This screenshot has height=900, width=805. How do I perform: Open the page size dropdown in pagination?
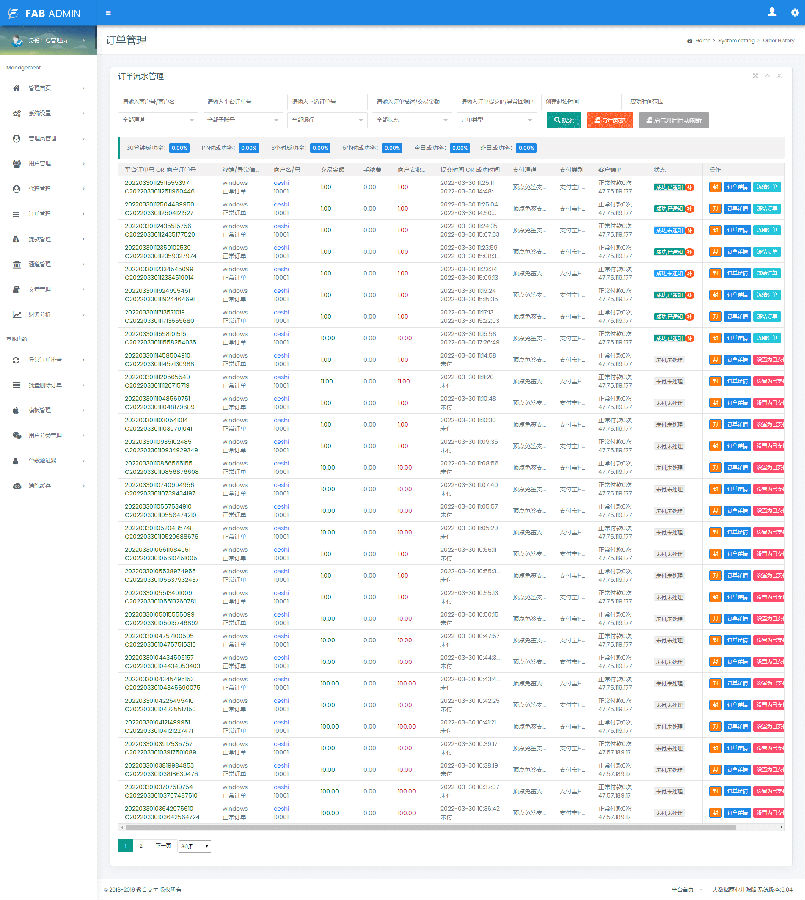tap(194, 846)
